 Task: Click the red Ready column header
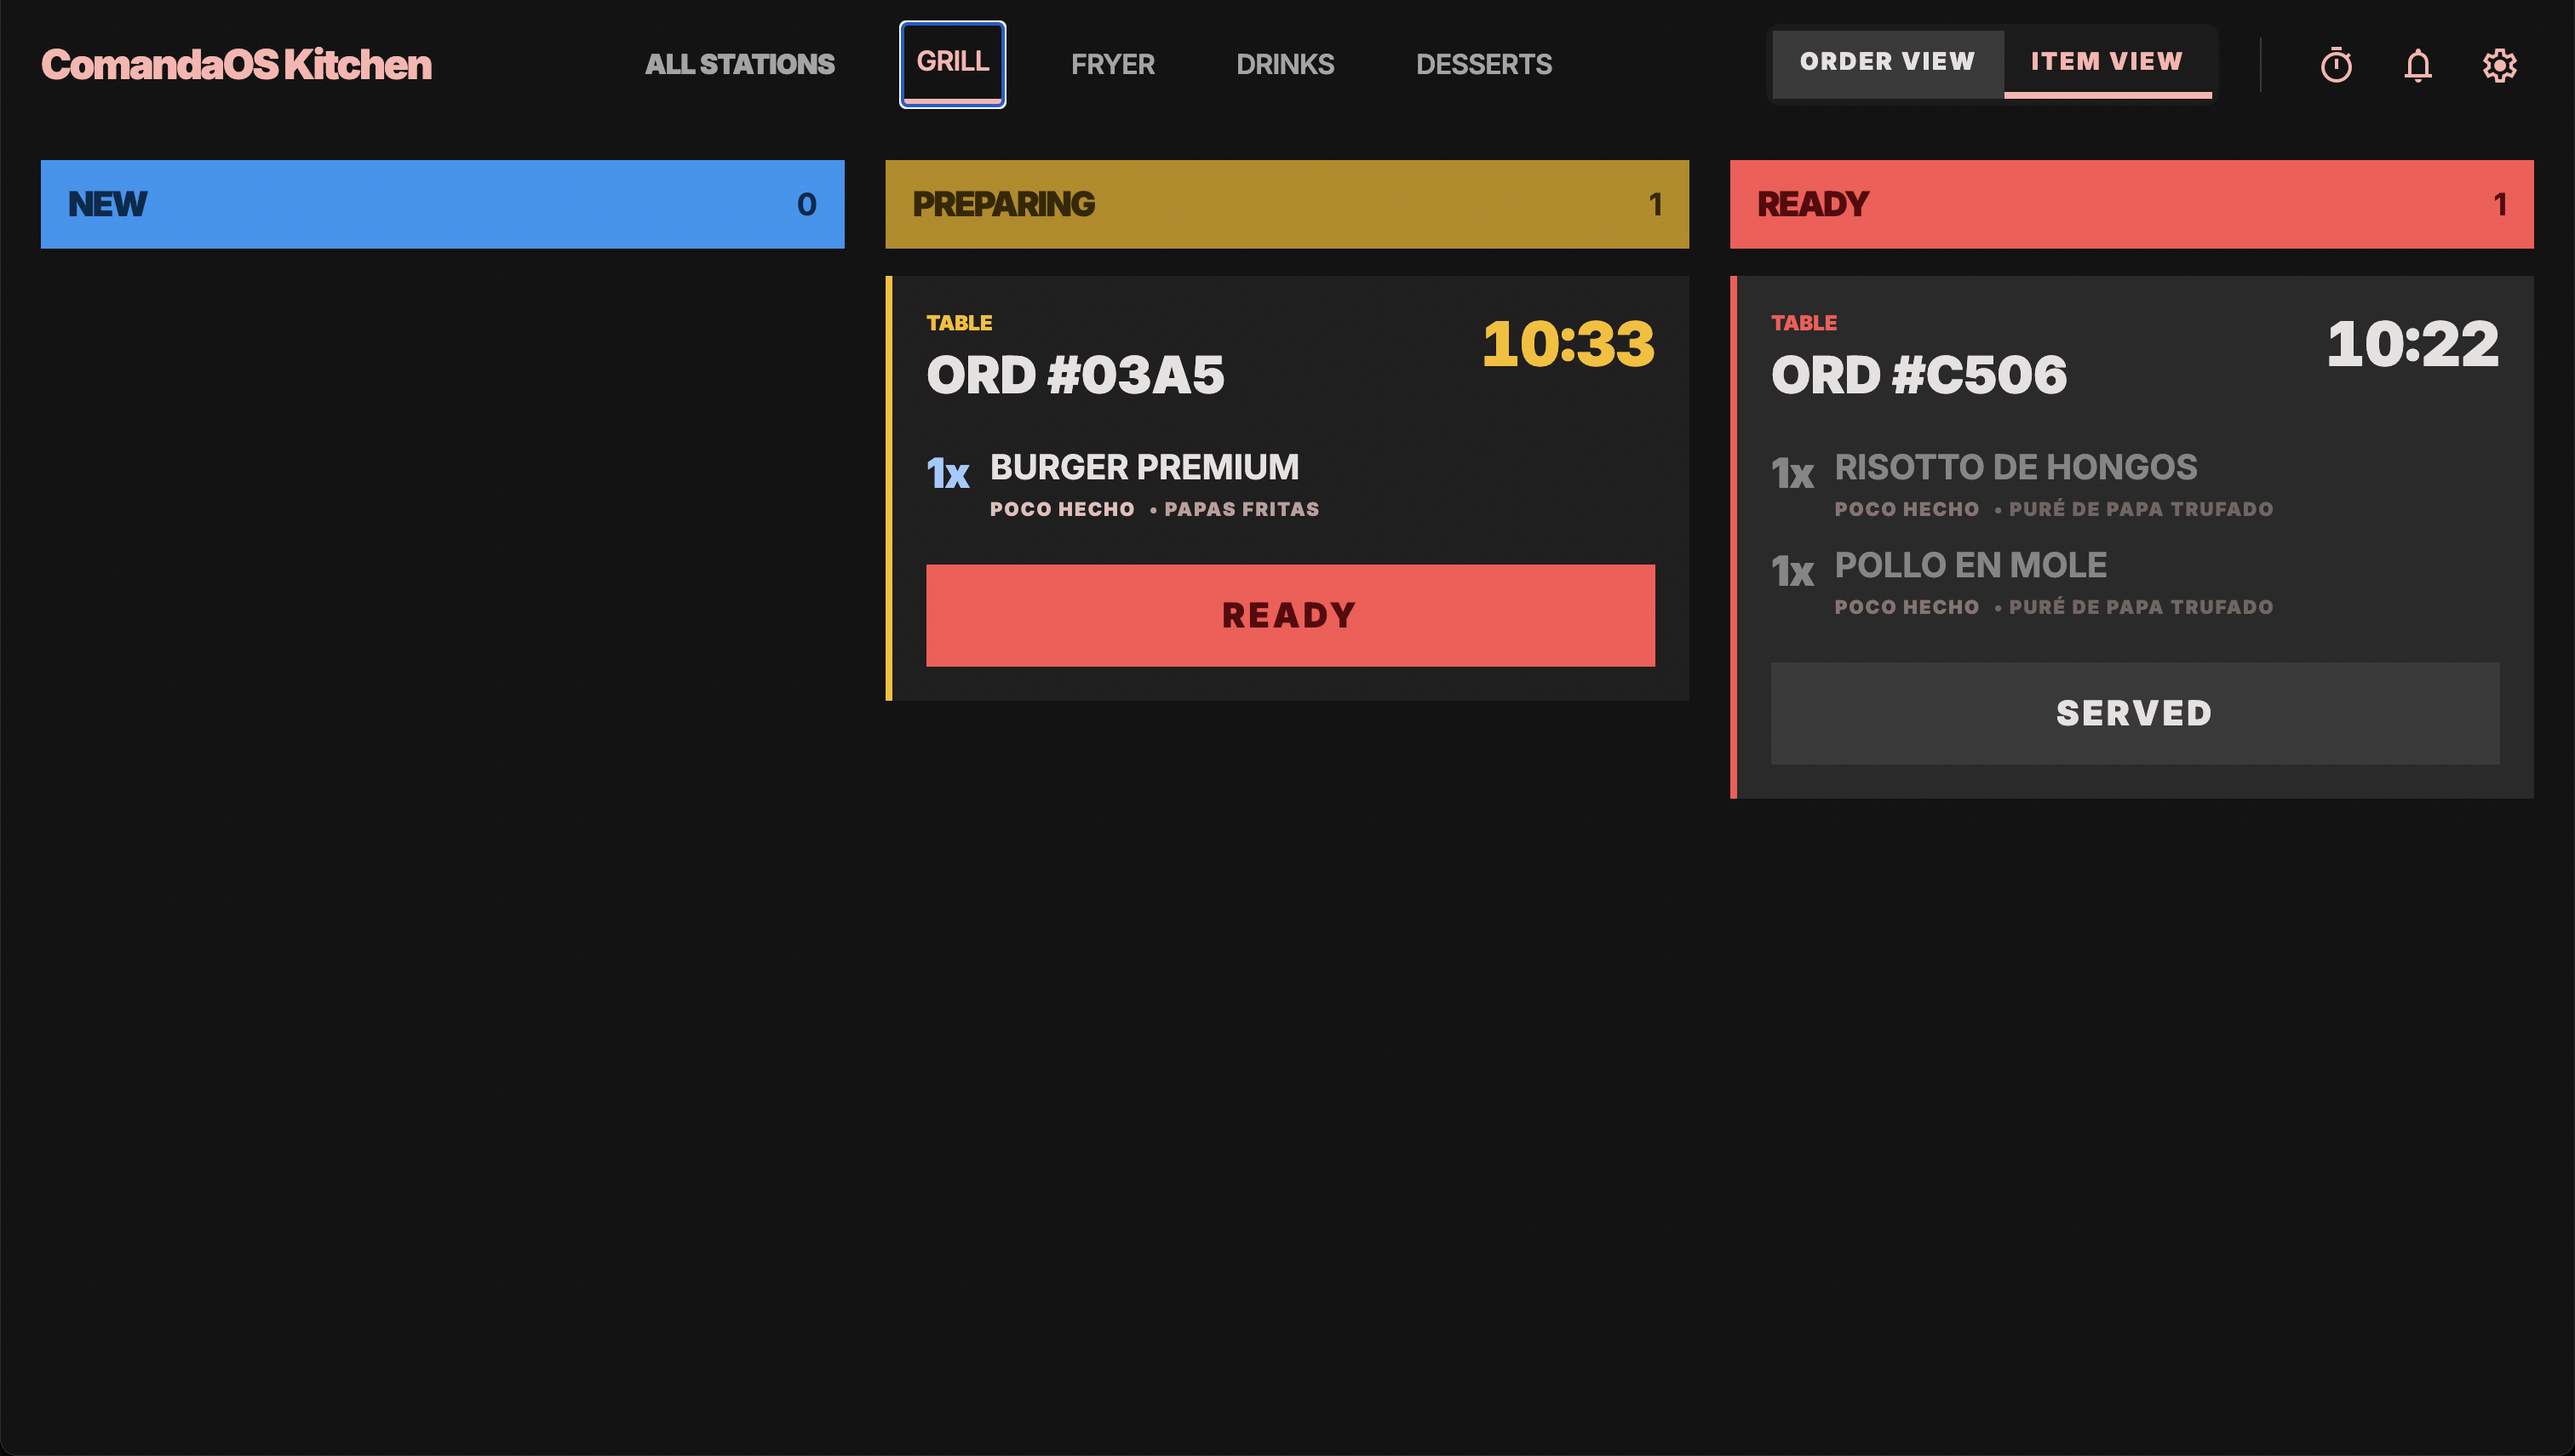click(x=2131, y=204)
